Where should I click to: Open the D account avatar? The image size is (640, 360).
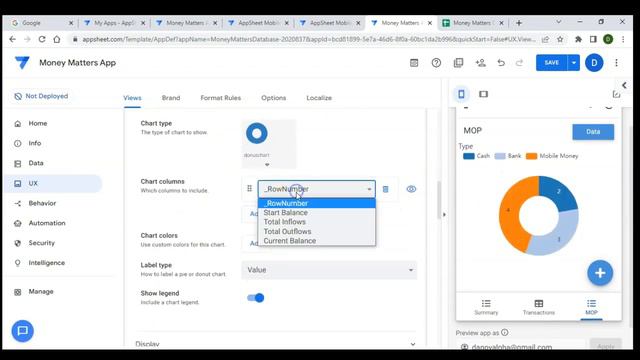coord(594,63)
